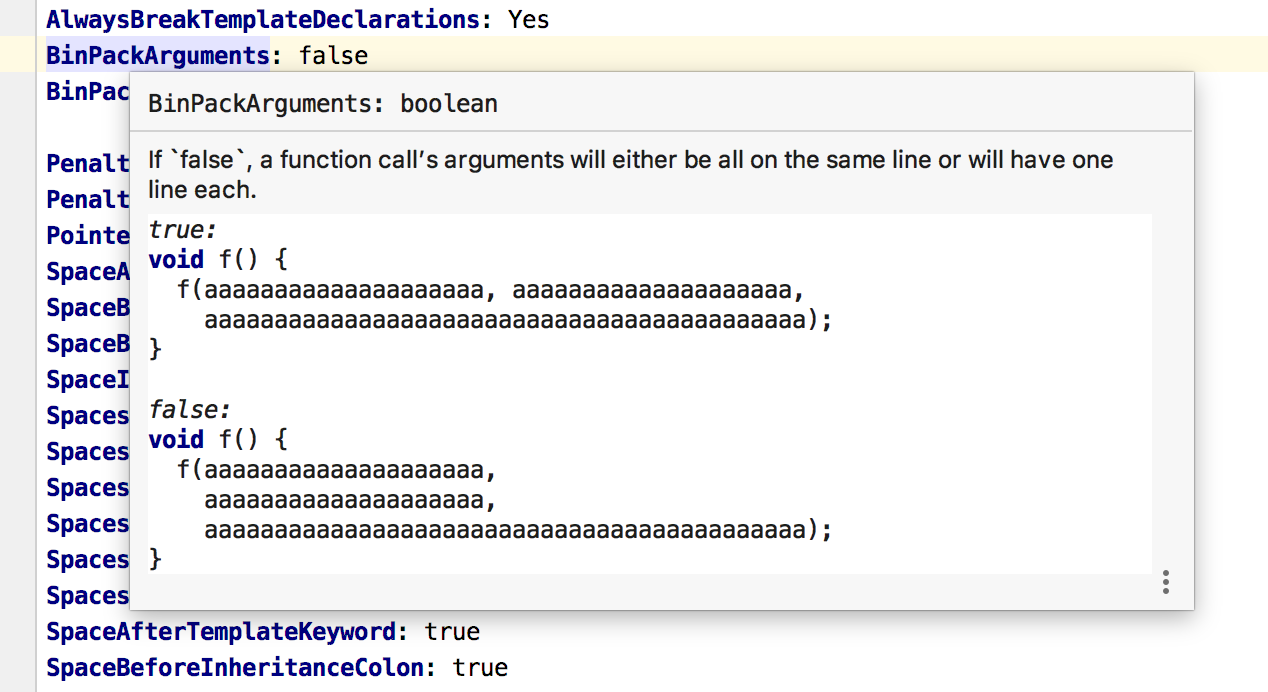Click the popup description about function call arguments
This screenshot has height=692, width=1268.
[630, 161]
